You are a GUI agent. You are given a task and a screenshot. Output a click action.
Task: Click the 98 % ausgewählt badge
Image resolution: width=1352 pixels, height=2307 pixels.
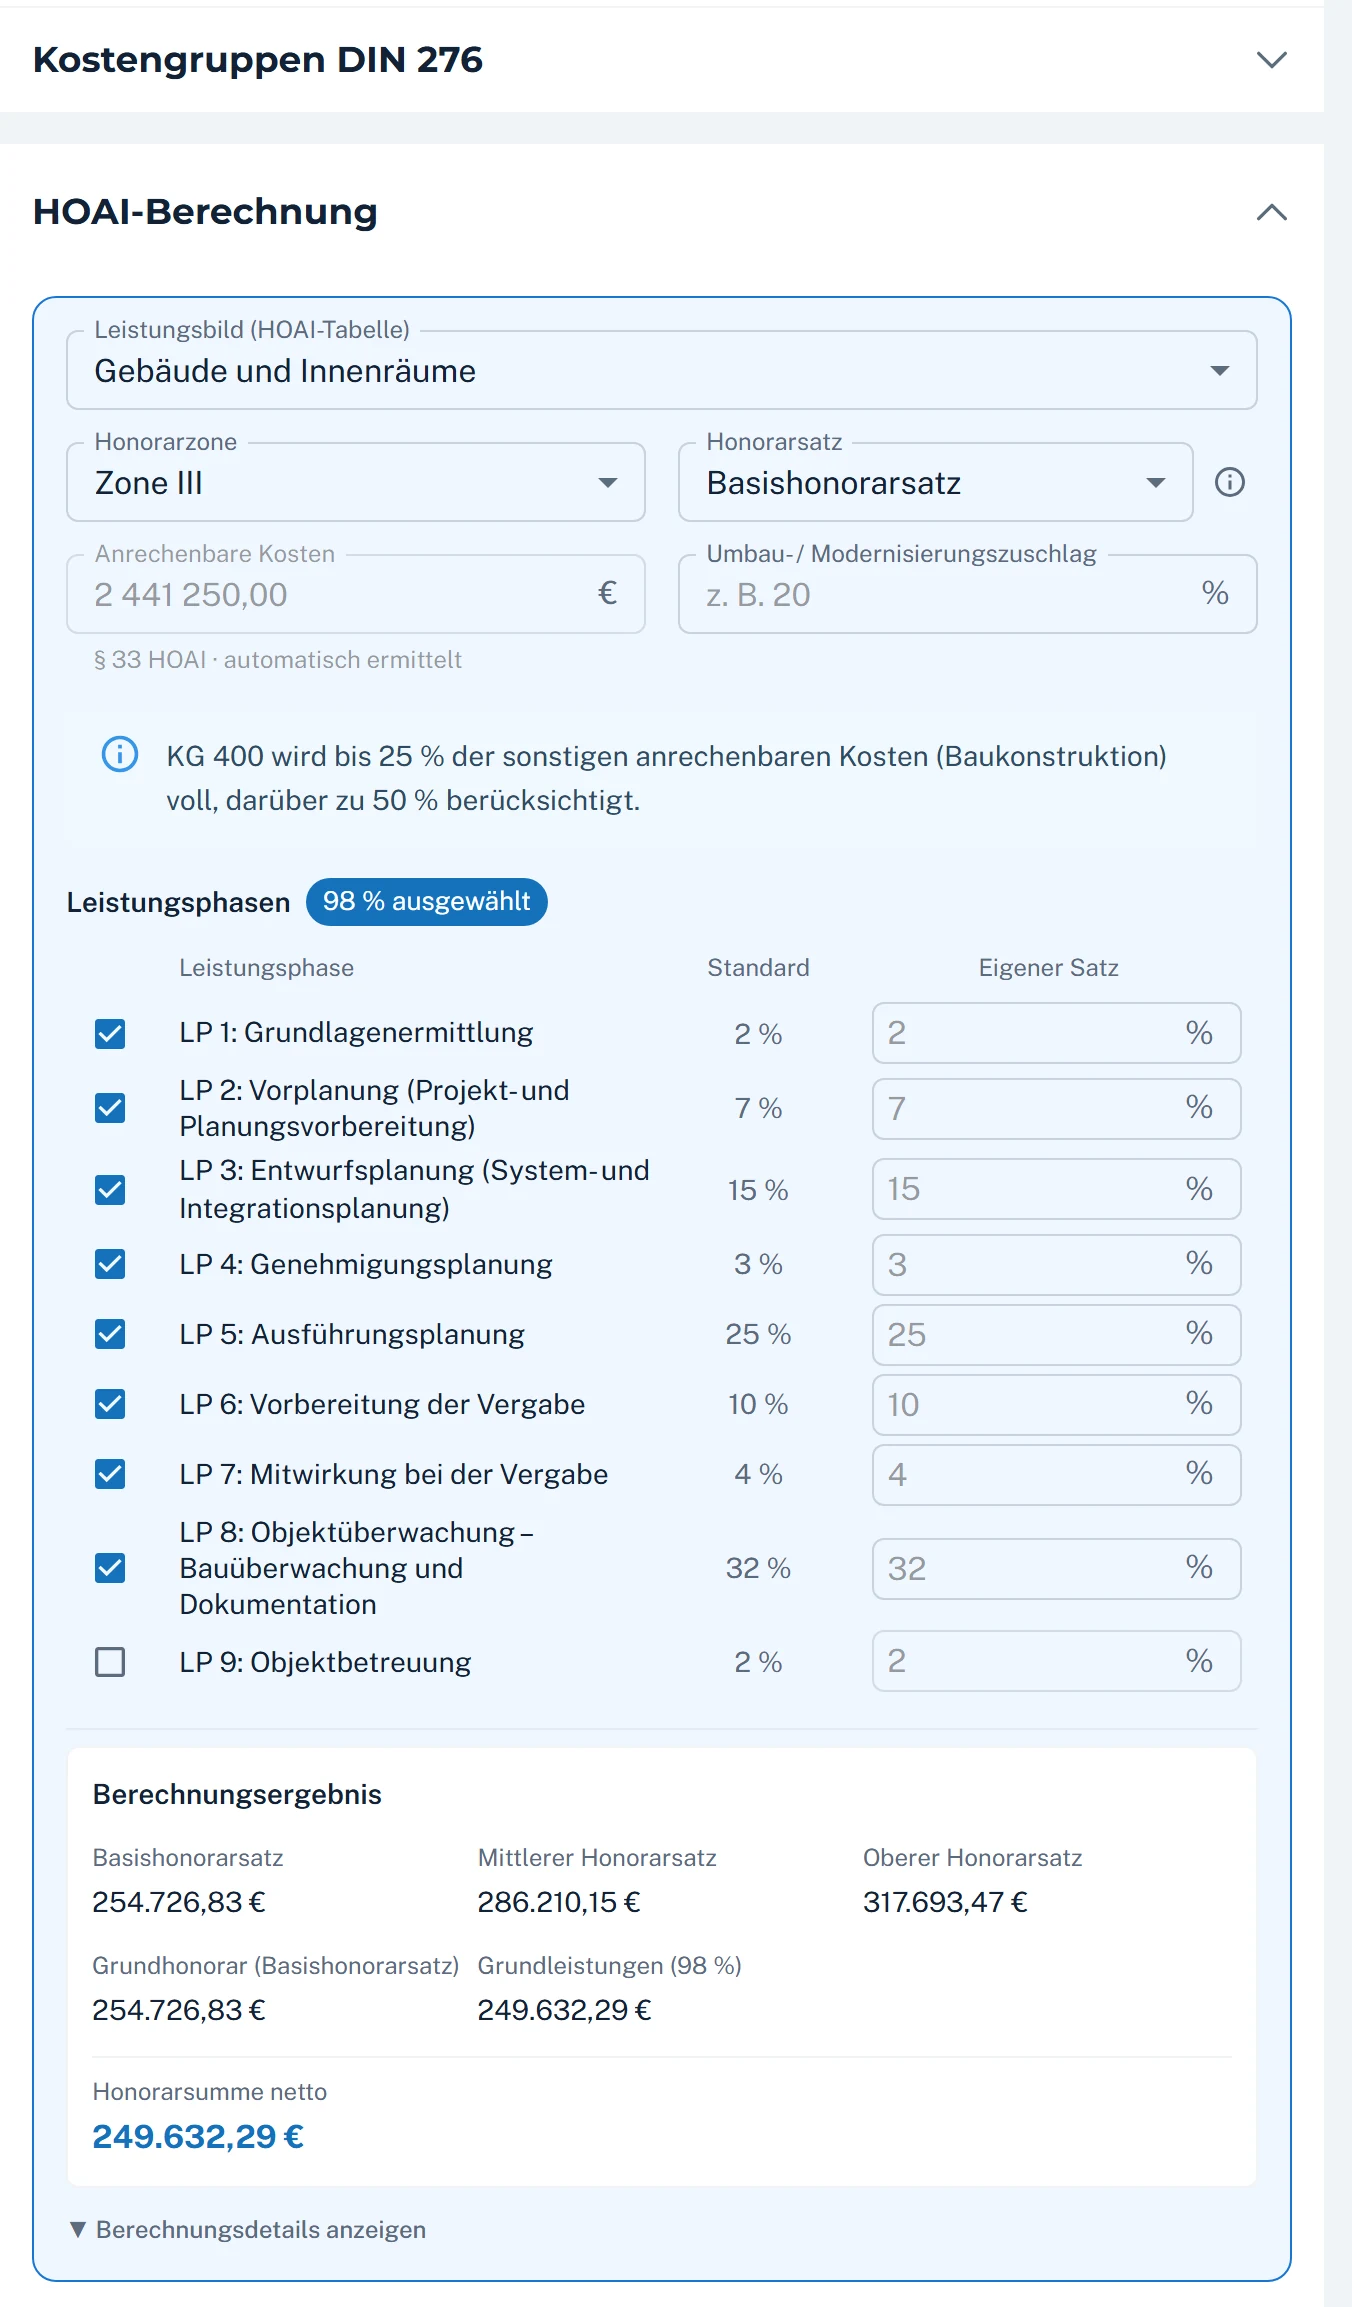click(427, 901)
